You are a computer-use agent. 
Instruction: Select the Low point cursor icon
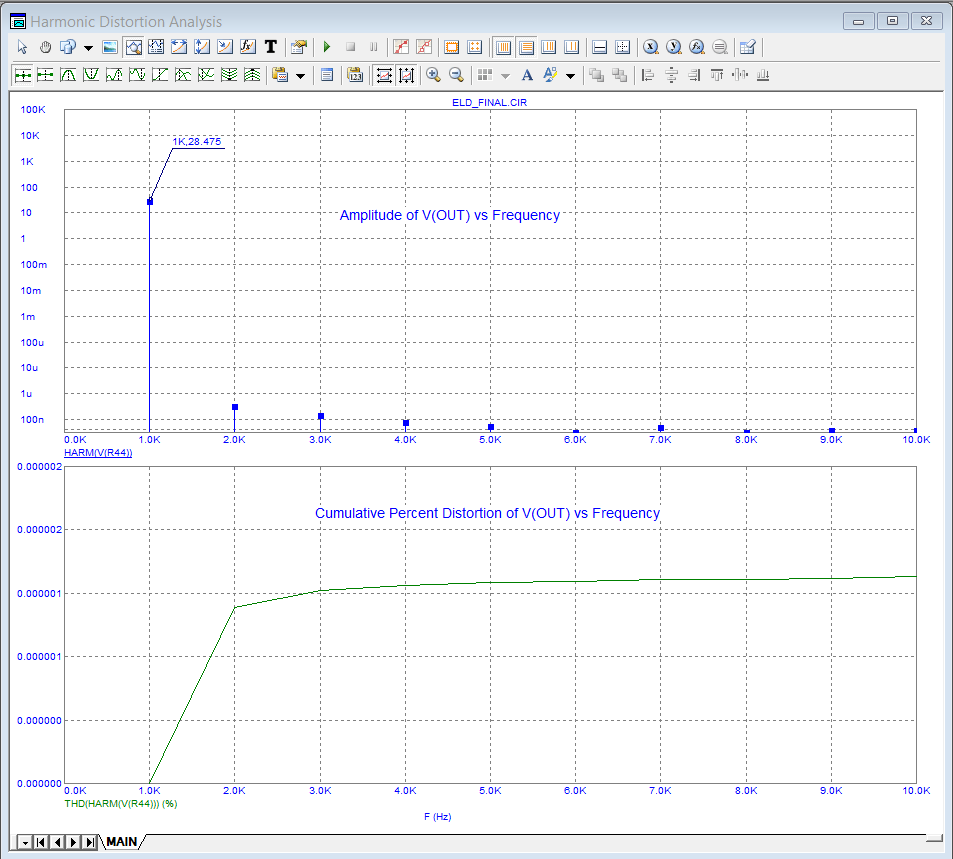coord(137,75)
